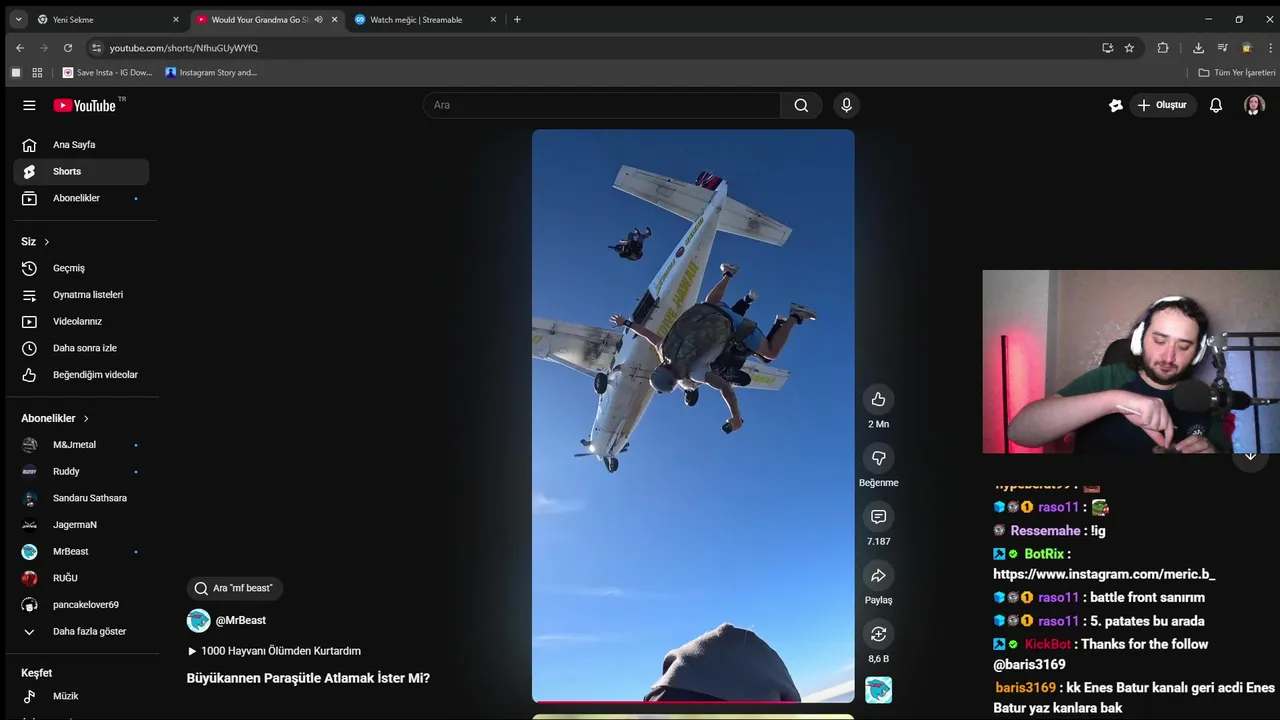Viewport: 1280px width, 720px height.
Task: Open Videolarınız
Action: 81,321
